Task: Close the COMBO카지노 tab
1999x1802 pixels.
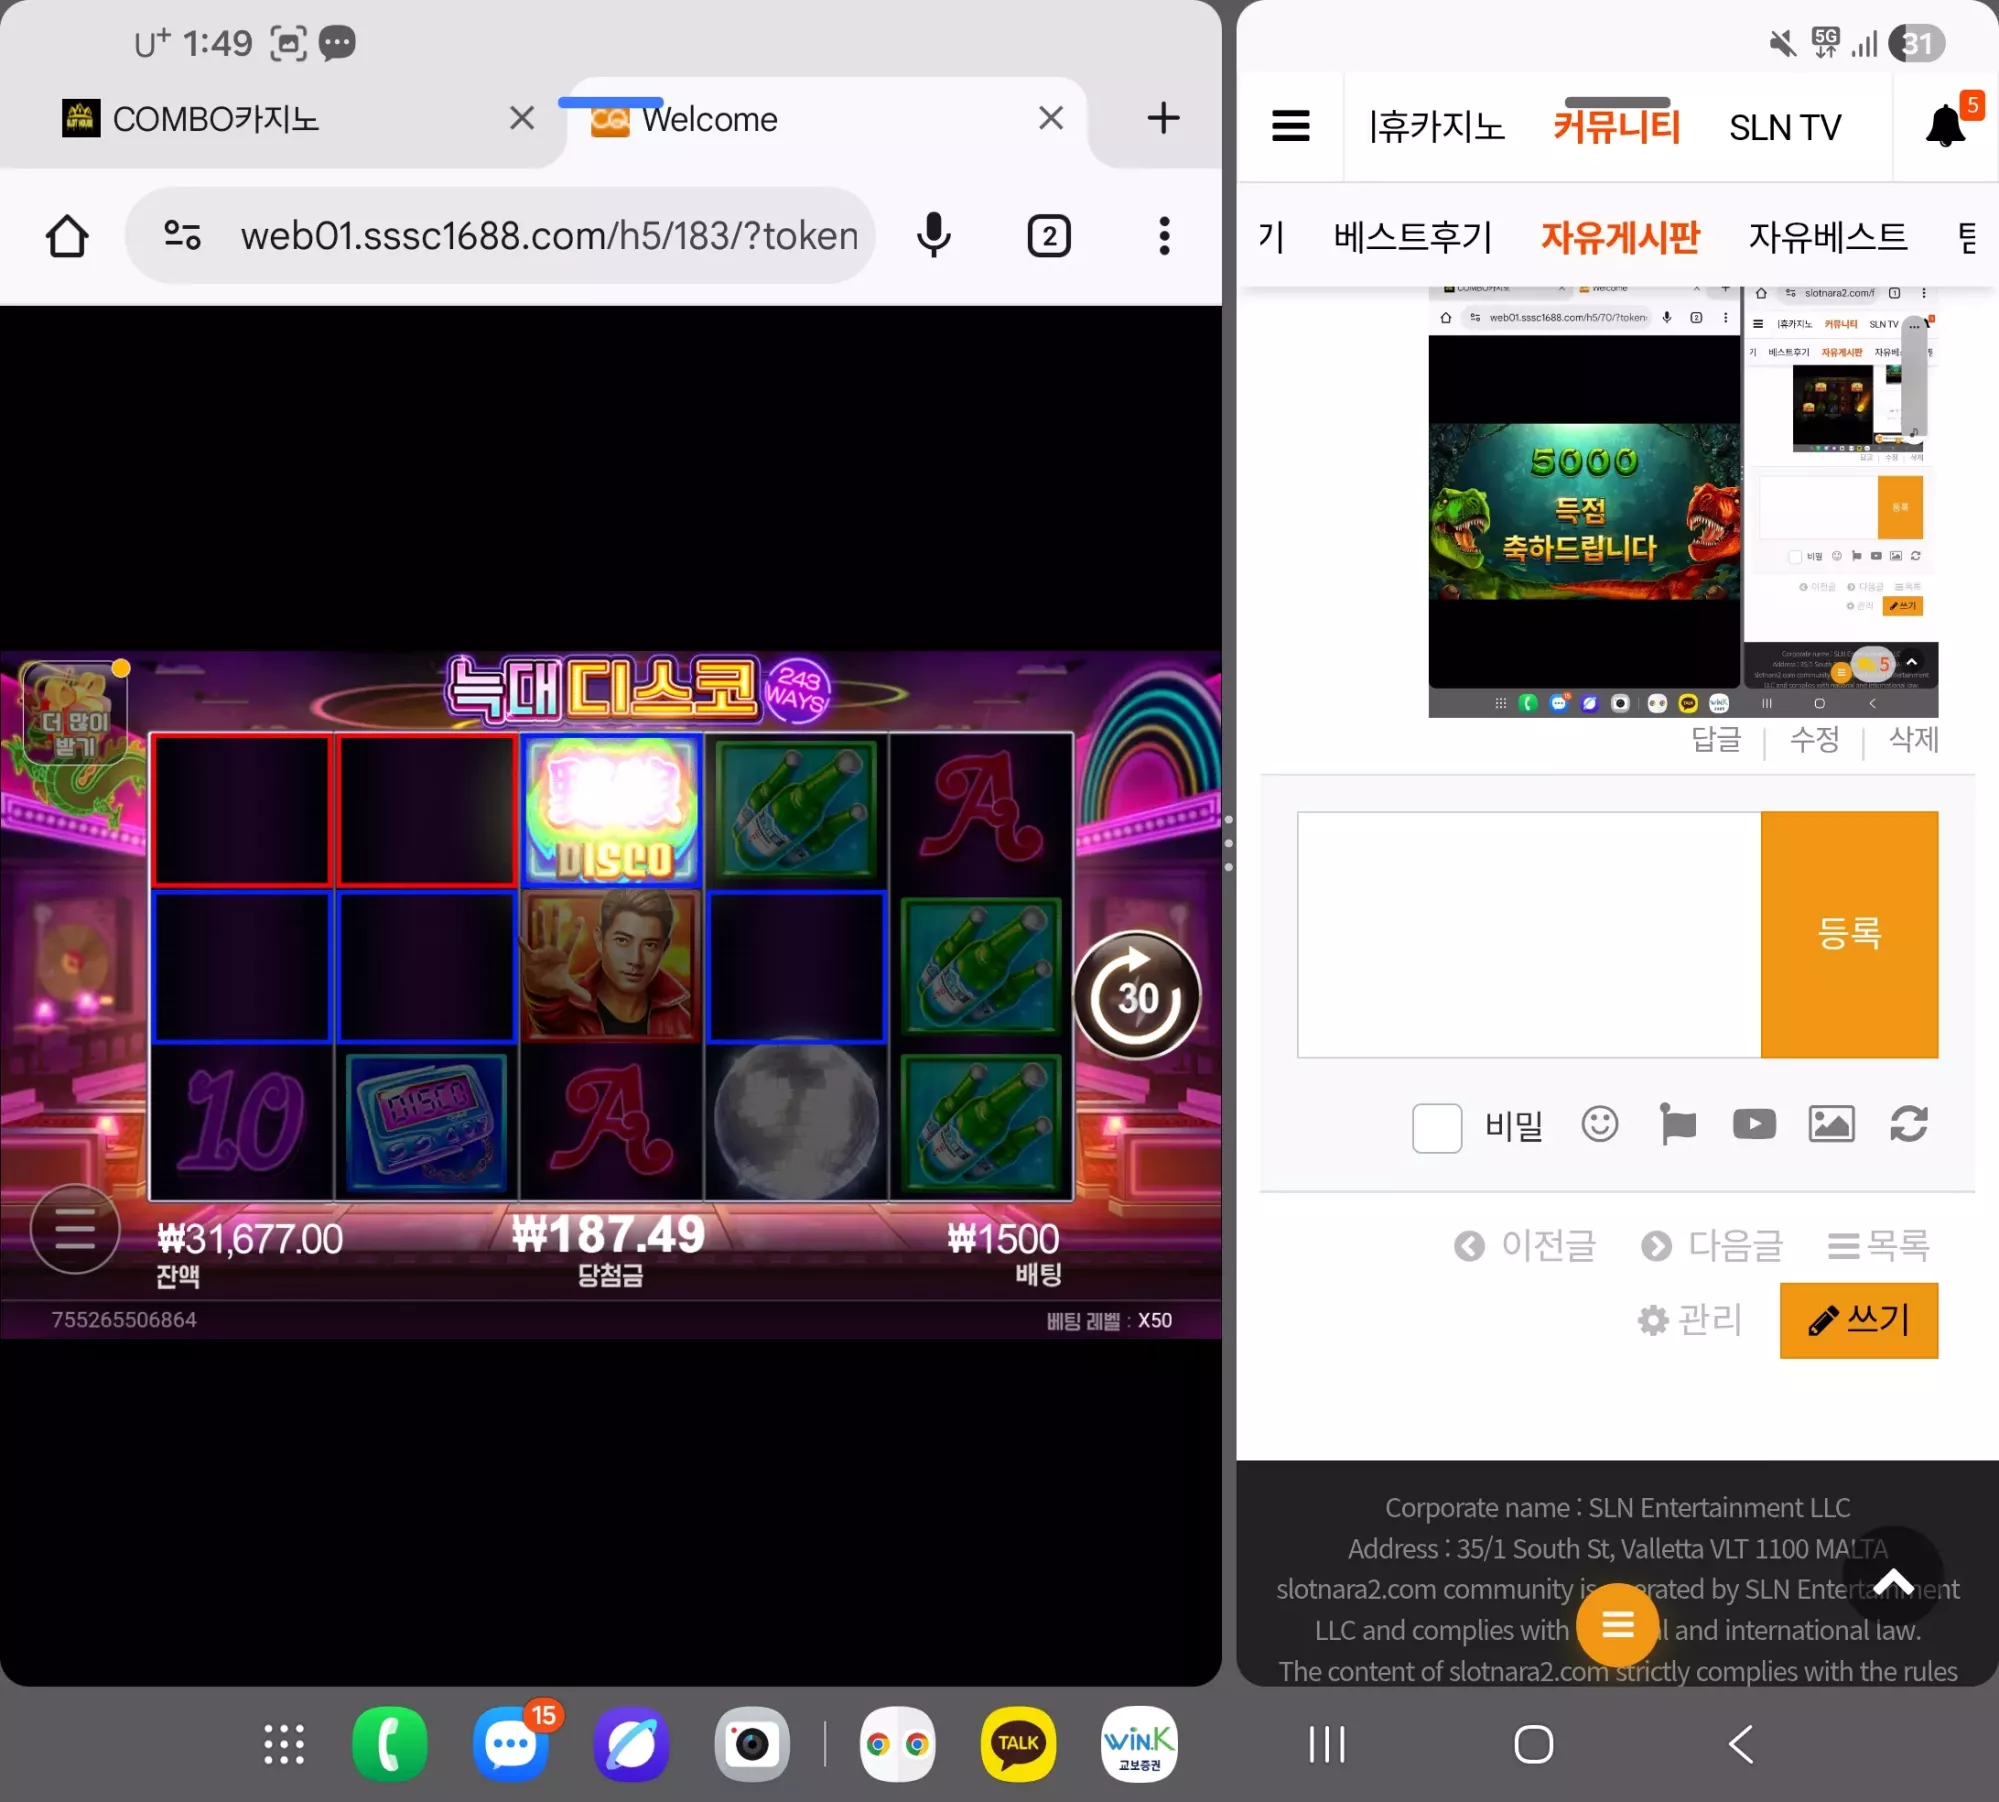Action: (522, 118)
